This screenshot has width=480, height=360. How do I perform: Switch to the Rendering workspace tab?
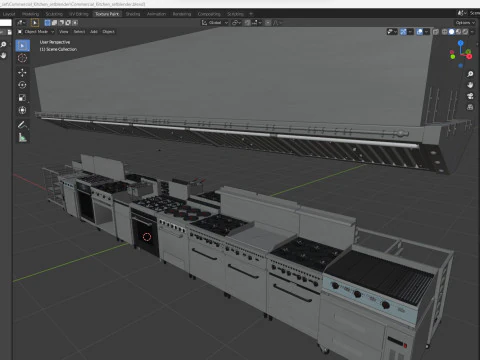182,14
